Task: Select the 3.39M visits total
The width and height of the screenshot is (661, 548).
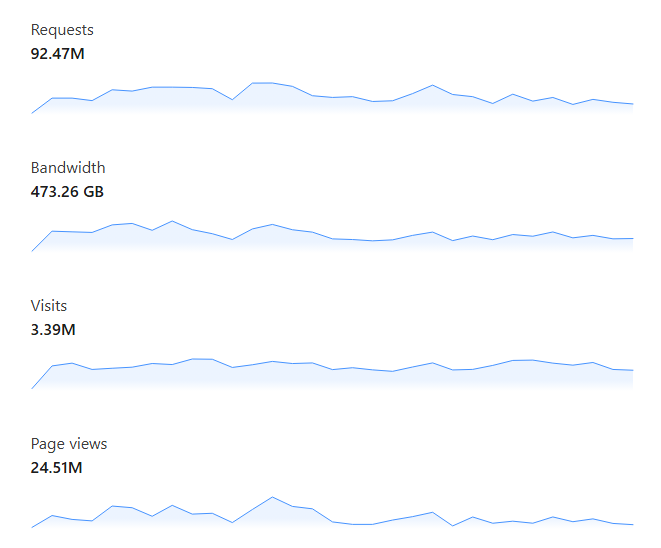Action: [54, 329]
